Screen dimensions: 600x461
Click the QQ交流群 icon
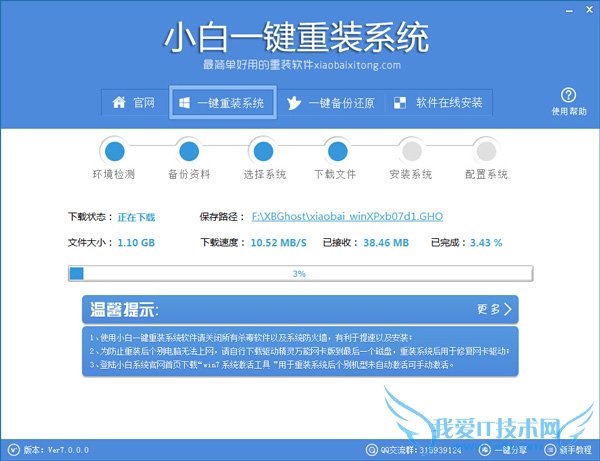click(371, 450)
